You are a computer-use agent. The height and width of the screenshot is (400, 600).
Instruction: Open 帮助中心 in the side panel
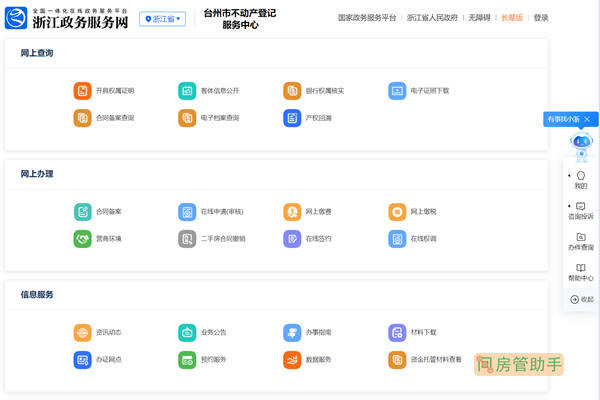coord(580,272)
